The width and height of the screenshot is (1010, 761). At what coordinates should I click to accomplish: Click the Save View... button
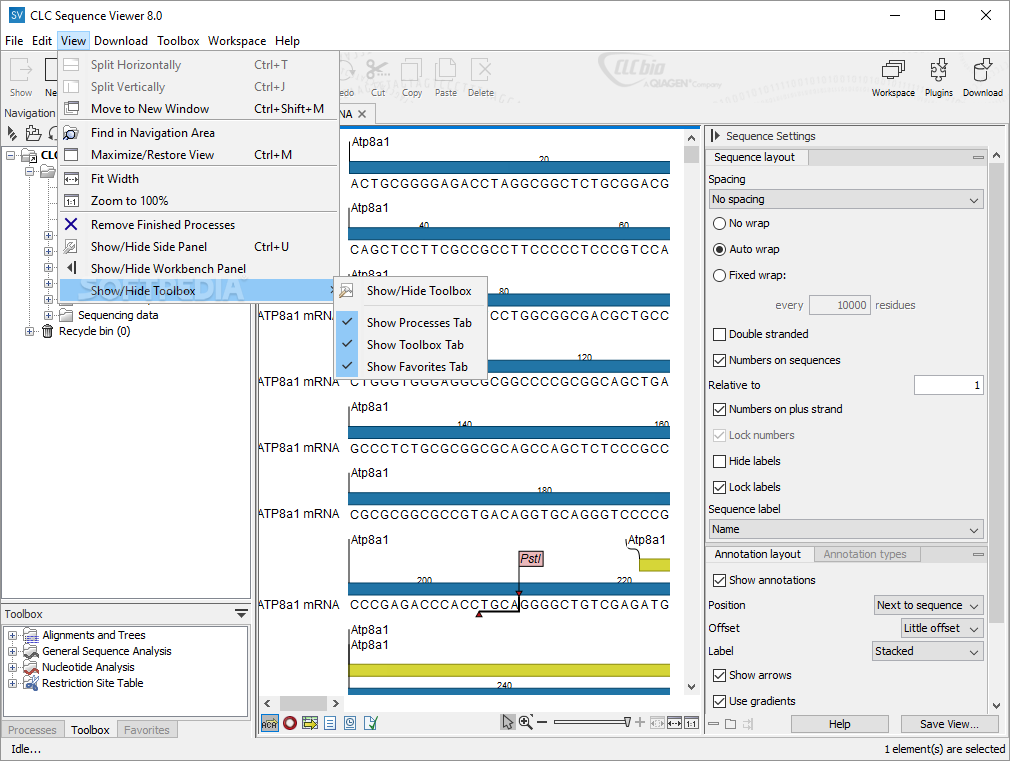(x=948, y=724)
